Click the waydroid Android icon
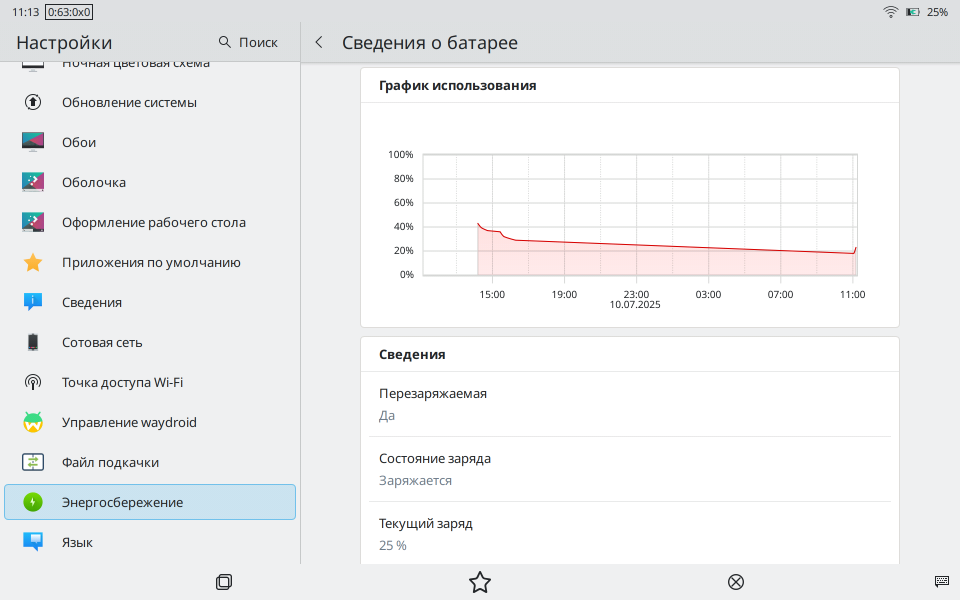 (x=33, y=422)
